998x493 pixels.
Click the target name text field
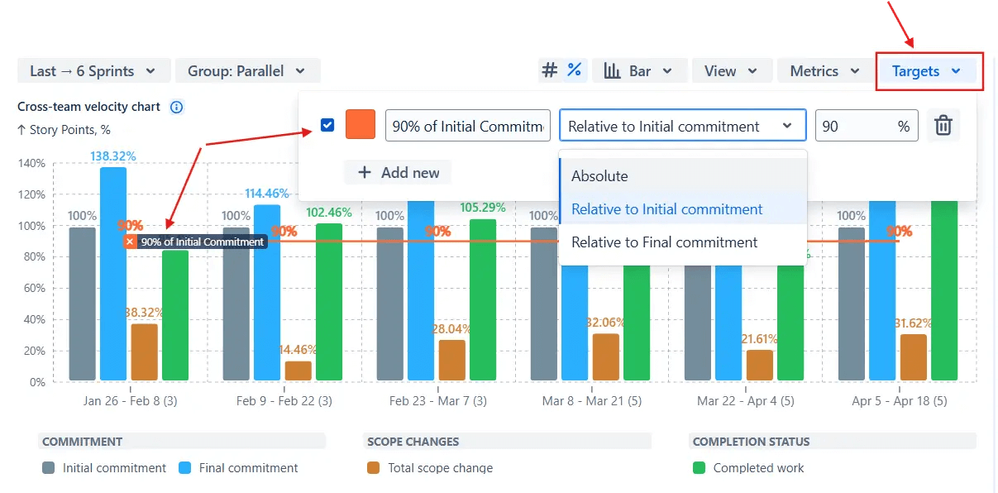tap(467, 126)
